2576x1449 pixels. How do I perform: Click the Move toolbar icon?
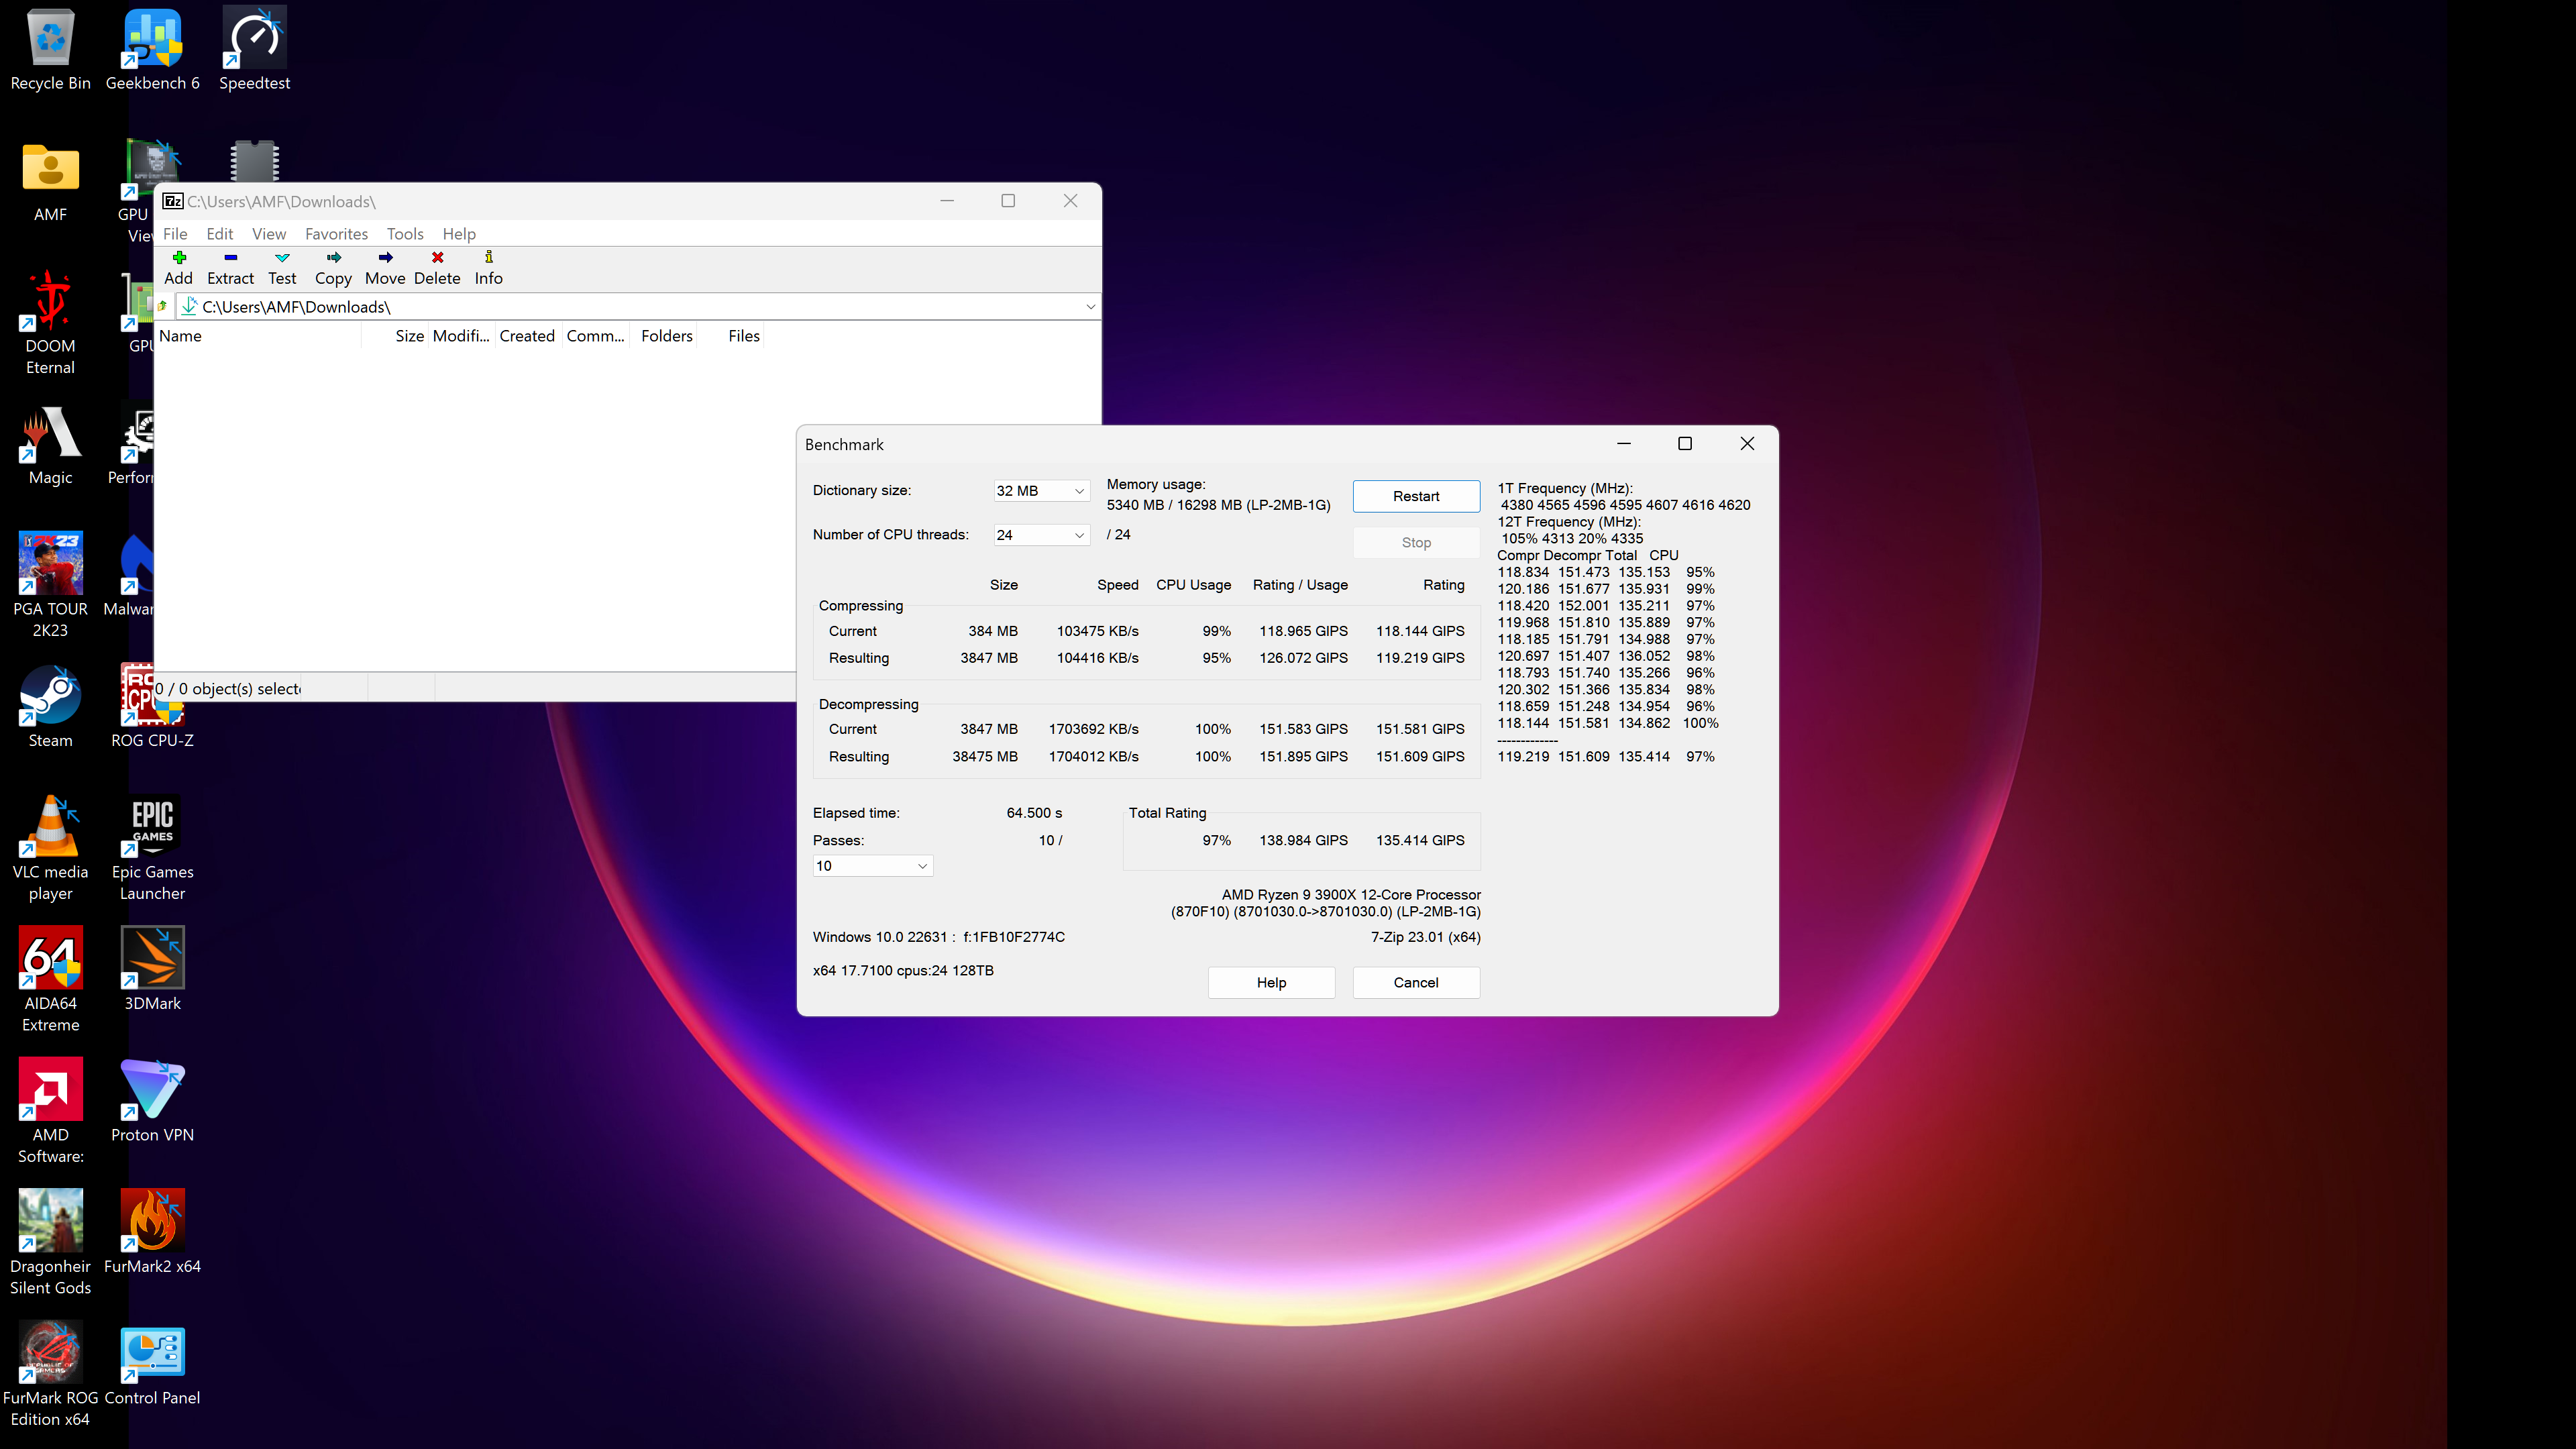pyautogui.click(x=385, y=267)
